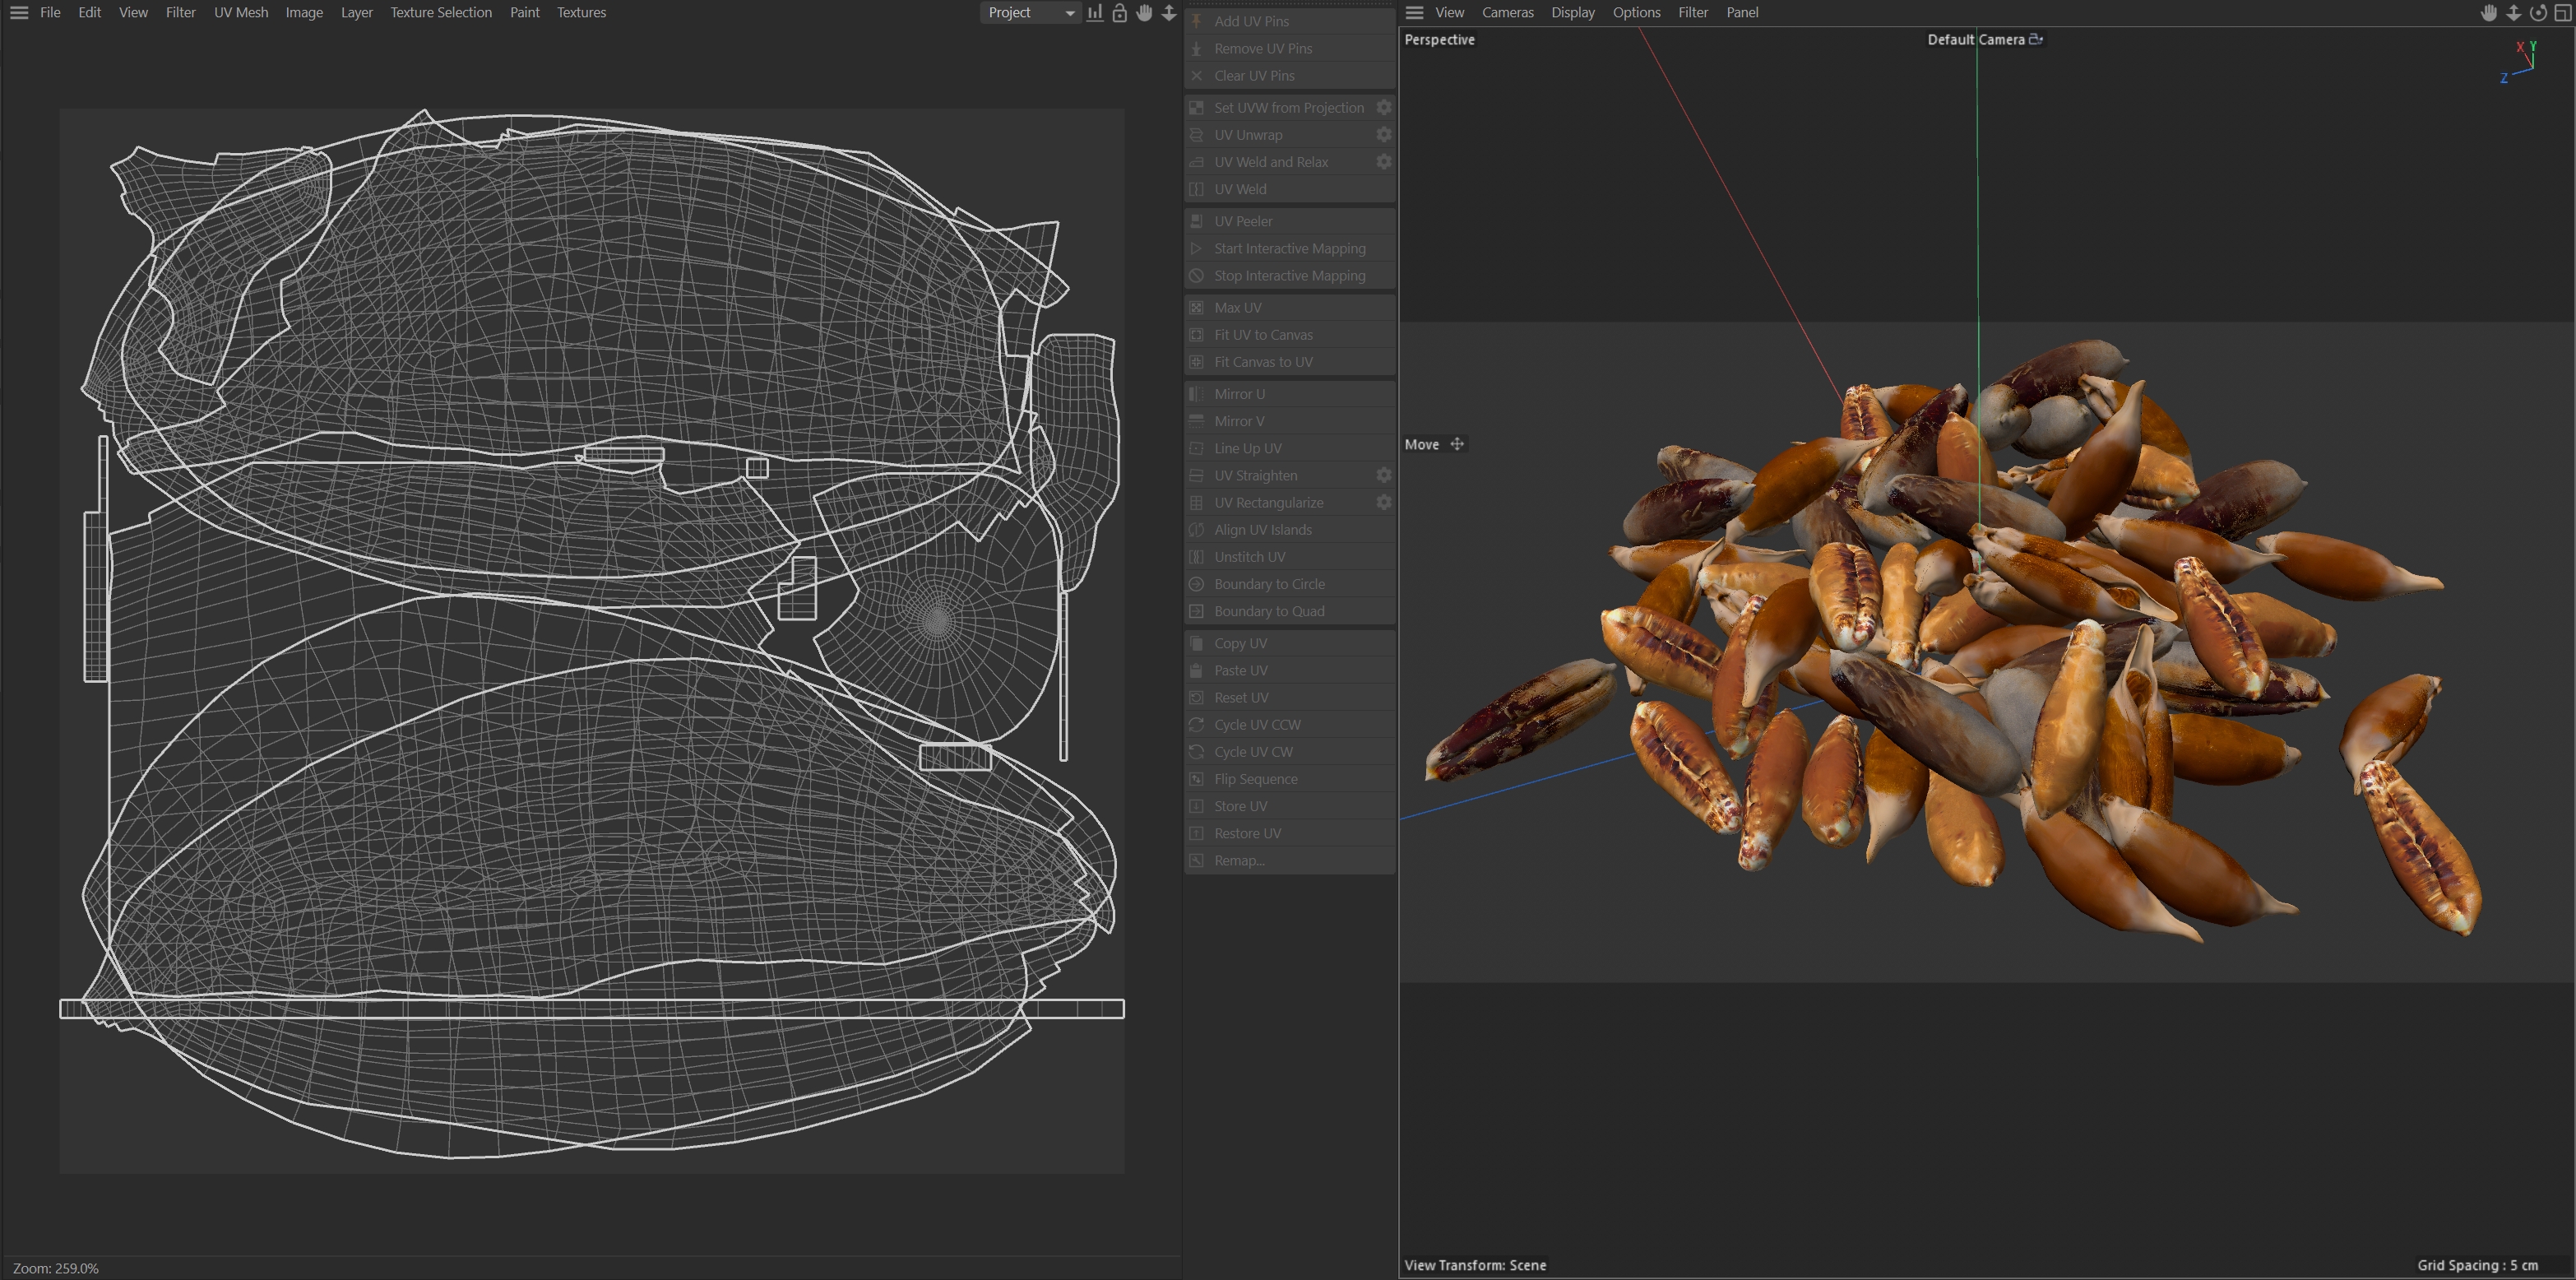Click the Move crosshair icon in viewport
2576x1280 pixels.
click(x=1457, y=445)
